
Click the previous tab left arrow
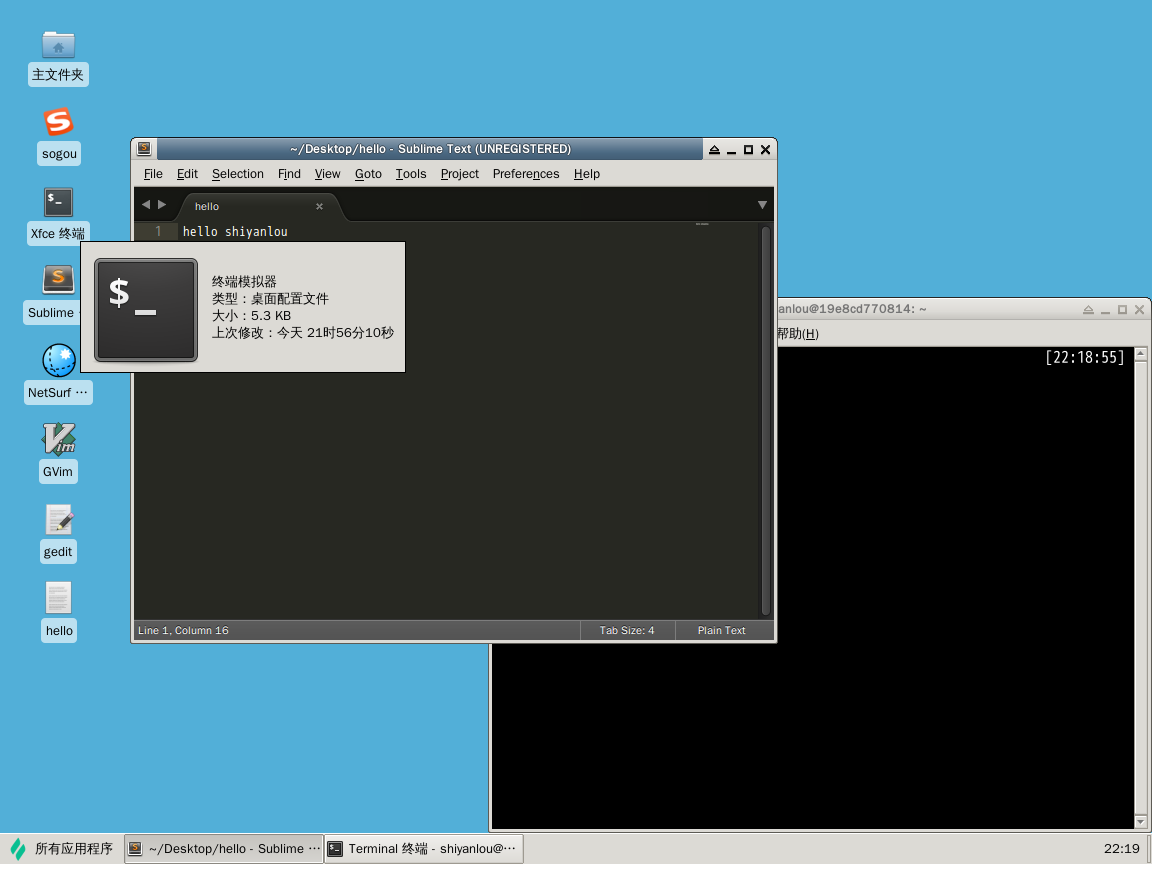(x=145, y=205)
